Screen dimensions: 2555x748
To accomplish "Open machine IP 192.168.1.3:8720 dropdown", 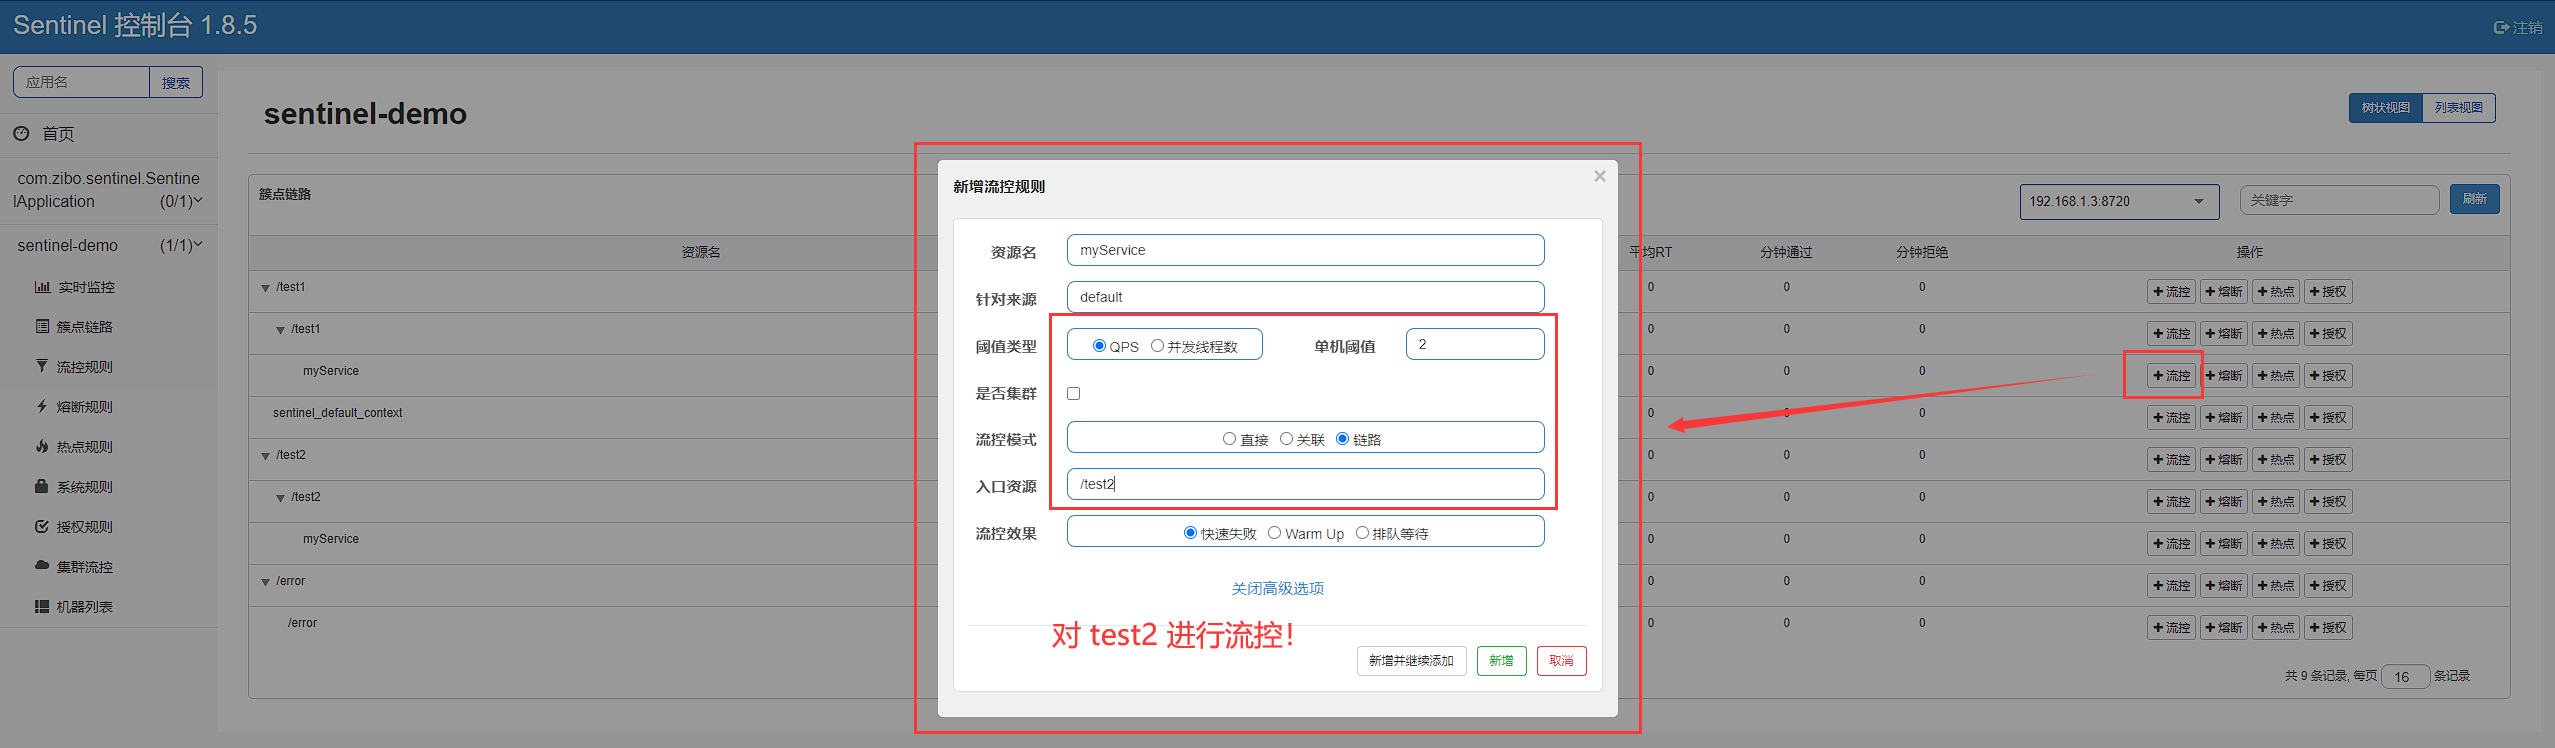I will click(x=2119, y=201).
